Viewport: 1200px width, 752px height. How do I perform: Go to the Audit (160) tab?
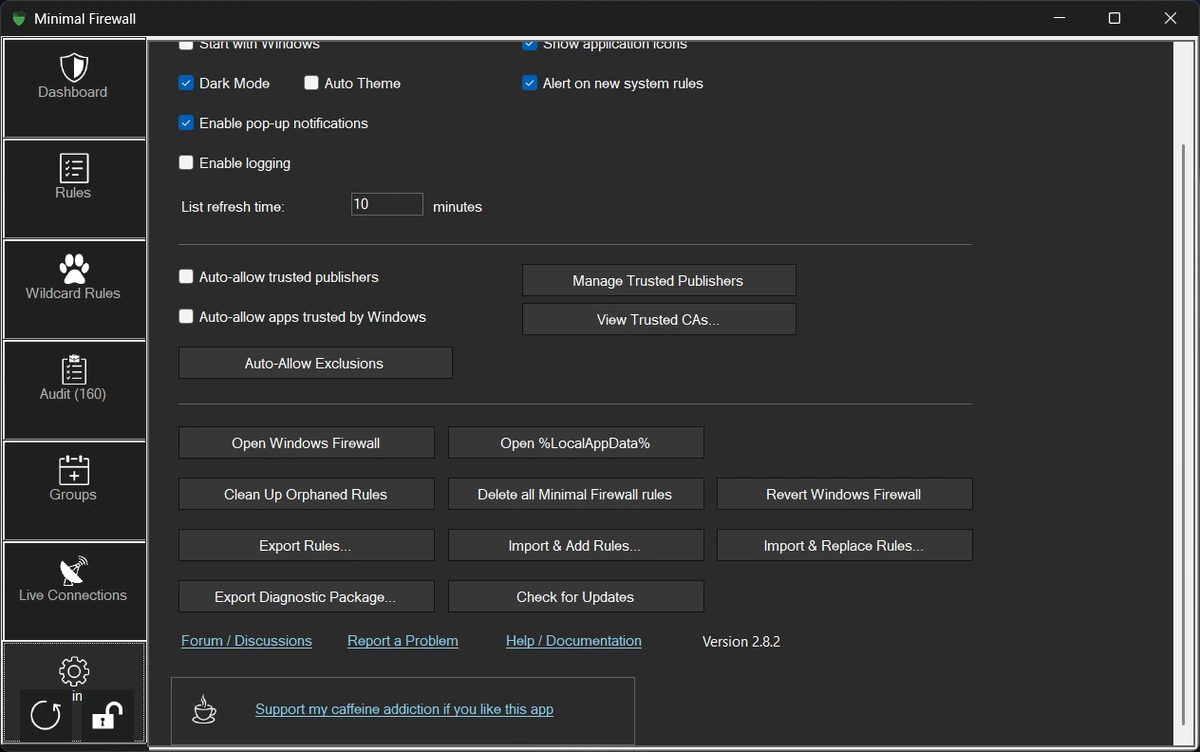[74, 390]
